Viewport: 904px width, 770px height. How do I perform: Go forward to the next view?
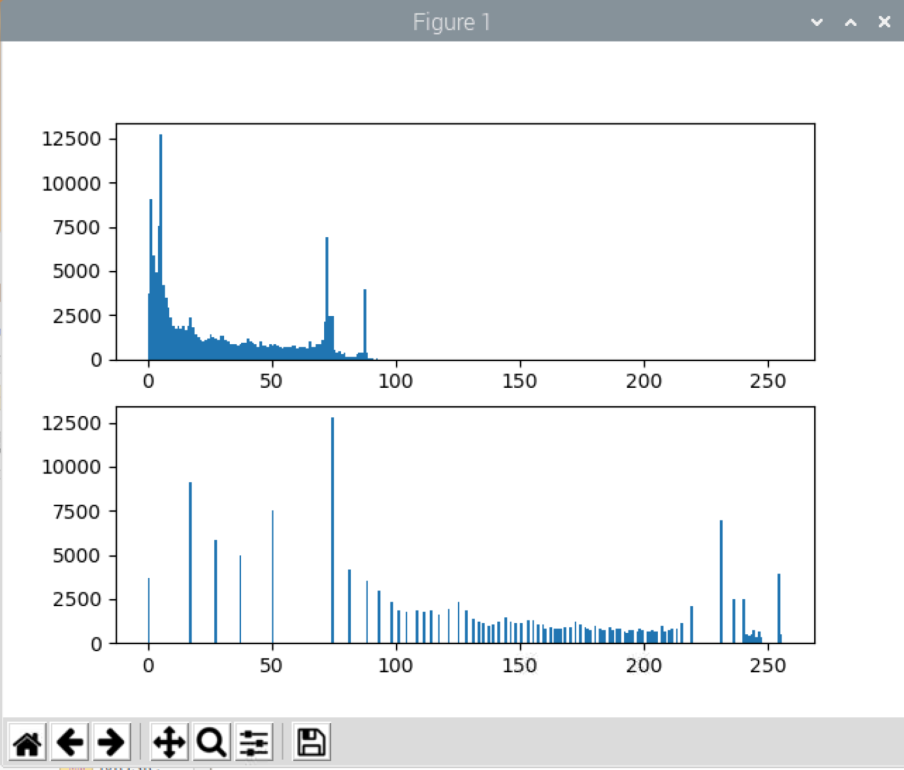click(x=111, y=742)
